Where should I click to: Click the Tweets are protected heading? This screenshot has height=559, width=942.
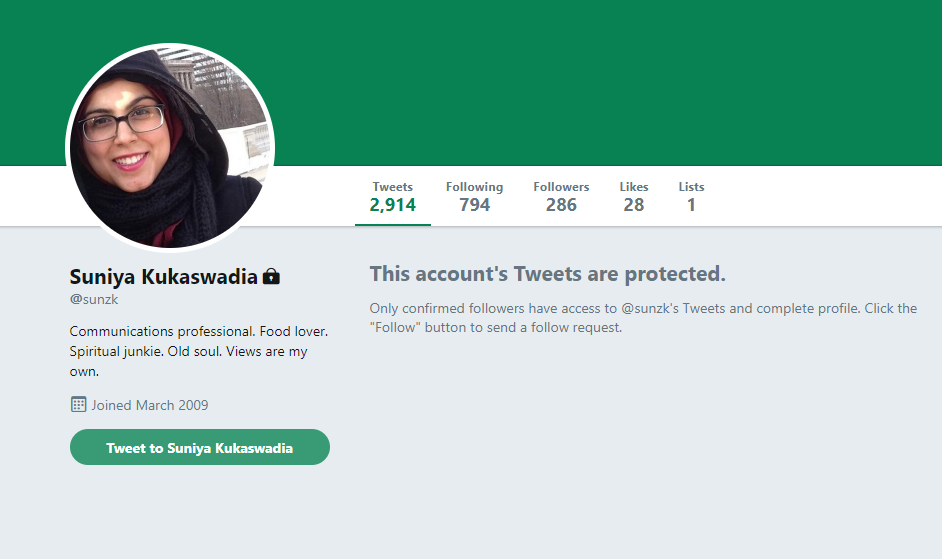click(x=547, y=274)
